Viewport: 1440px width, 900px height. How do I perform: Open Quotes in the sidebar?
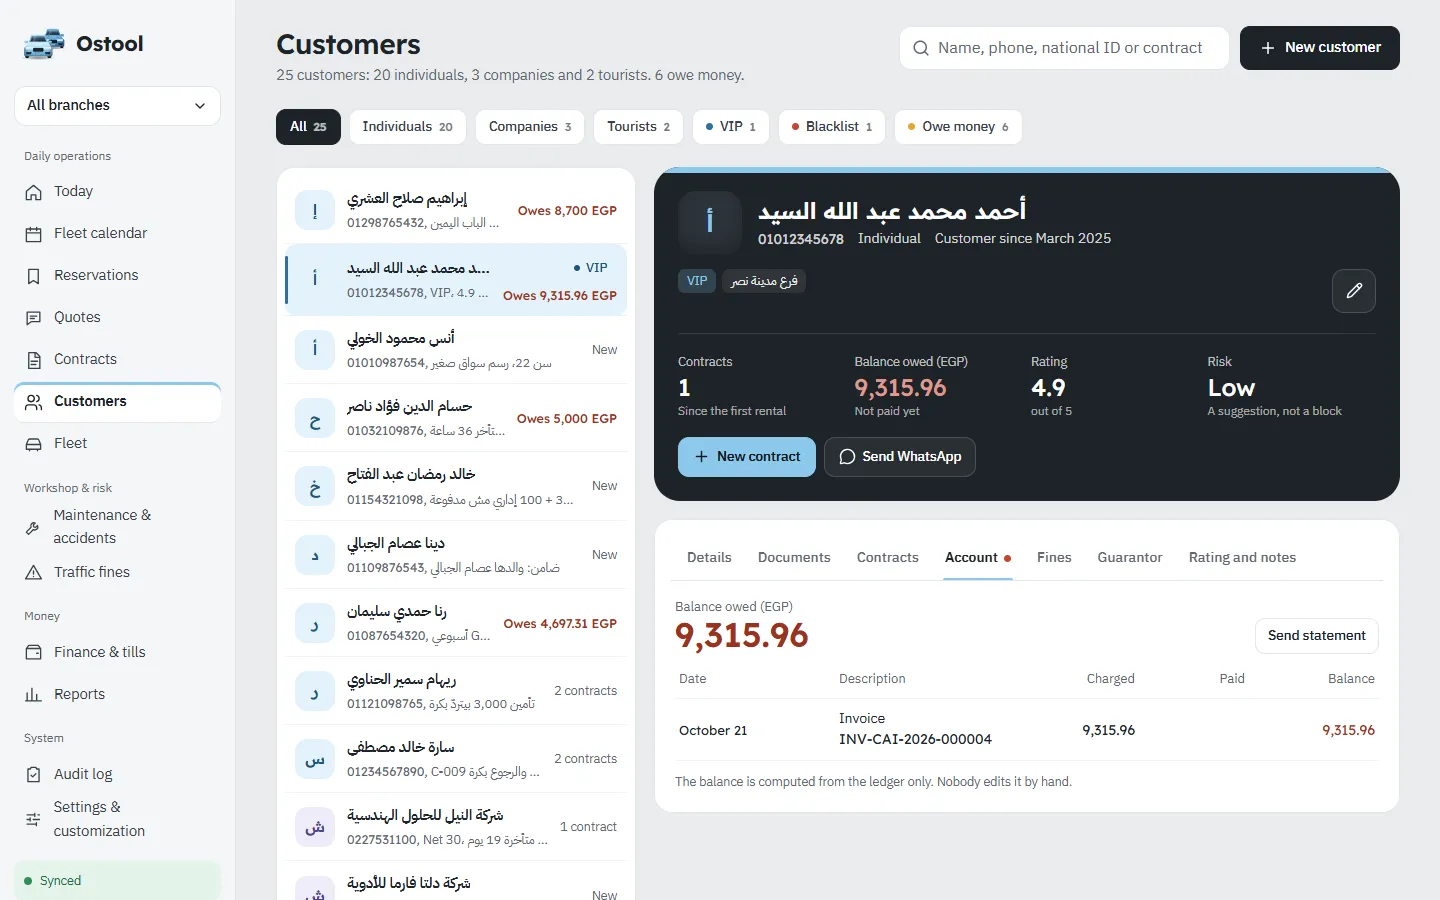pyautogui.click(x=117, y=318)
